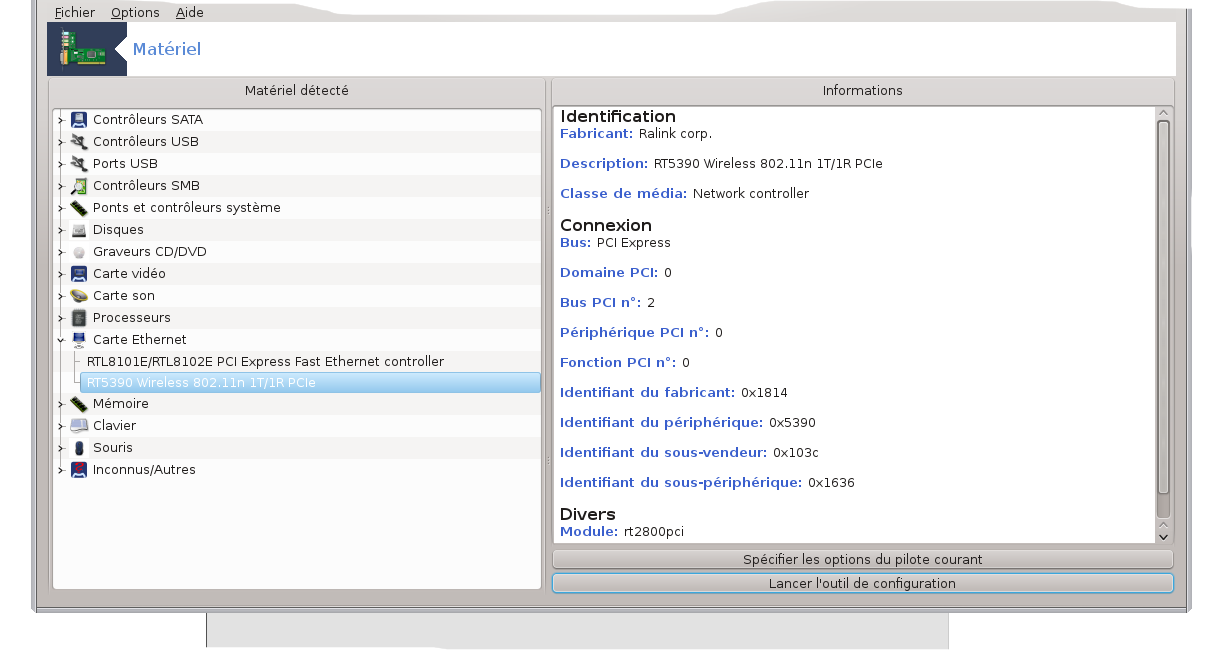
Task: Click the Ports USB icon
Action: (x=79, y=164)
